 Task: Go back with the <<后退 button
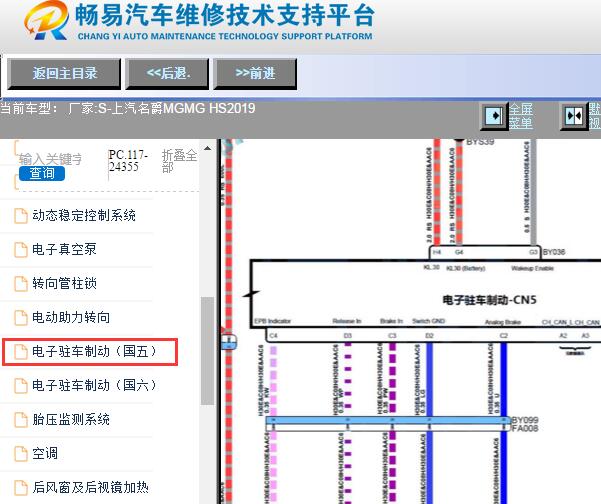(x=167, y=74)
